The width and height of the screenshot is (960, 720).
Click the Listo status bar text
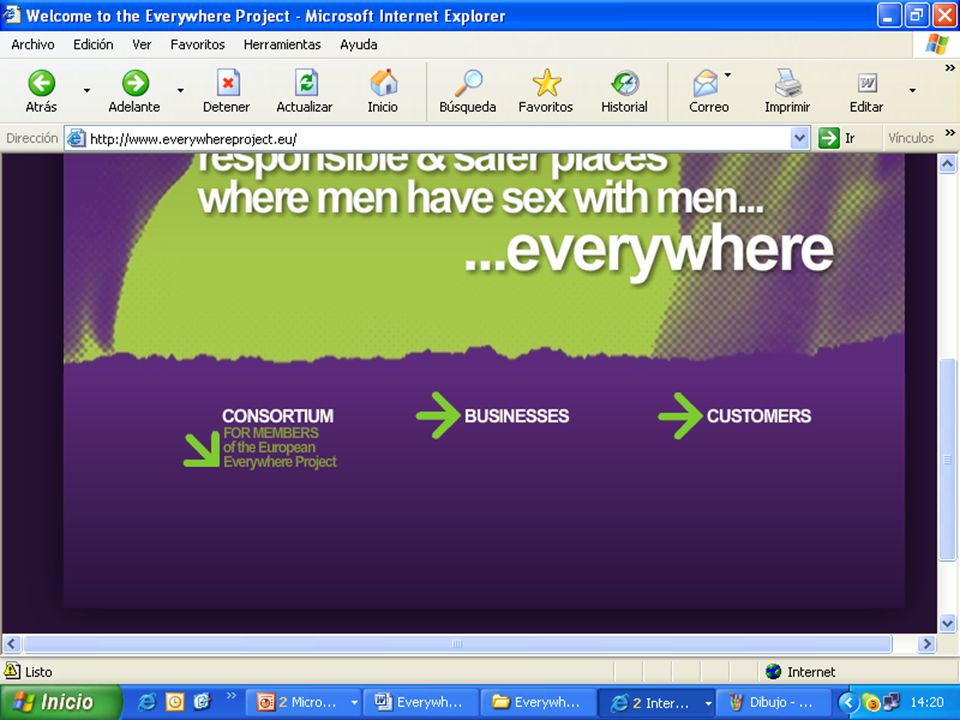(x=38, y=672)
